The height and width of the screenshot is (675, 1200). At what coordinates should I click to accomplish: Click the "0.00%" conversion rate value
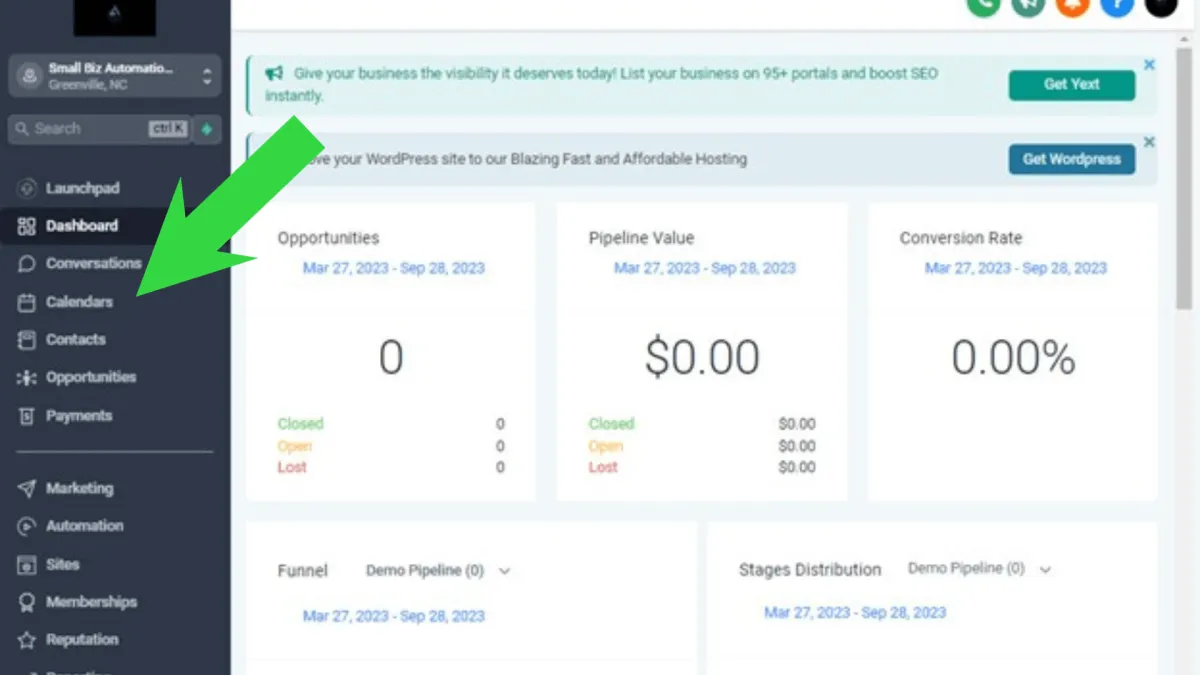coord(1013,357)
